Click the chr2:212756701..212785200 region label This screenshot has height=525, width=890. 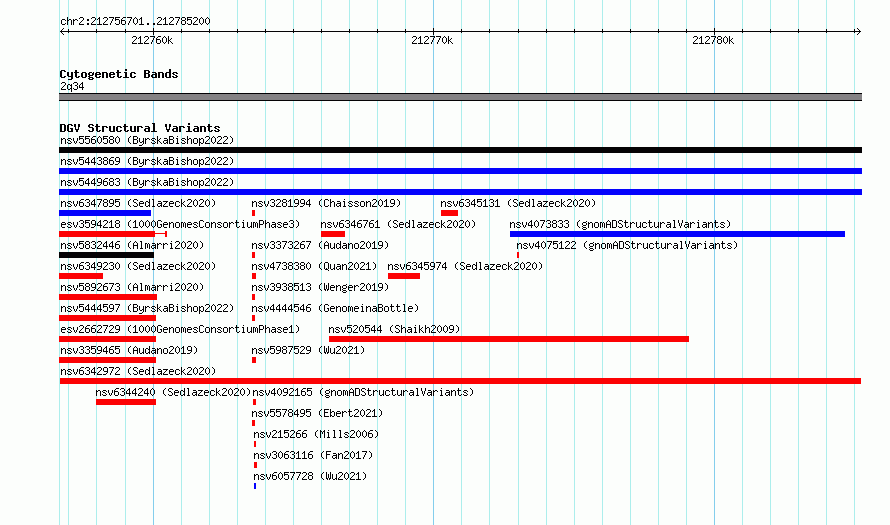[x=135, y=22]
